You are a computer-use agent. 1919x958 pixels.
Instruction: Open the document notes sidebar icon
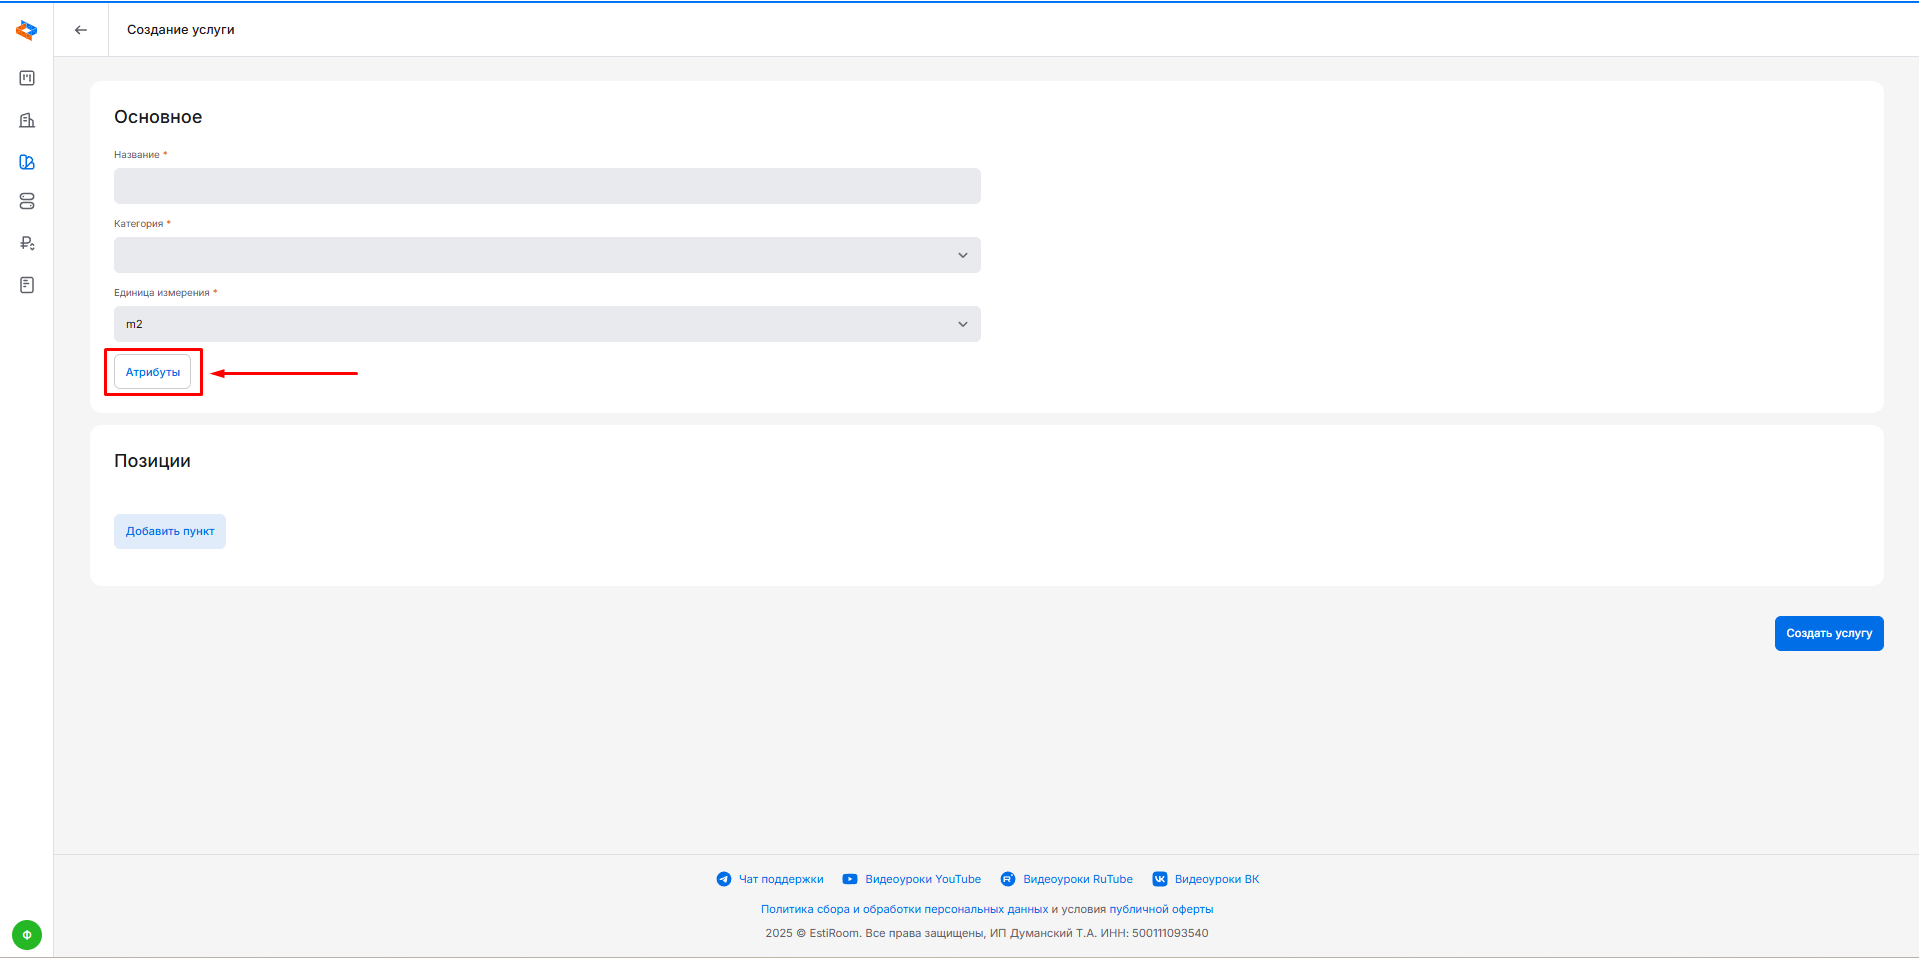pyautogui.click(x=27, y=285)
